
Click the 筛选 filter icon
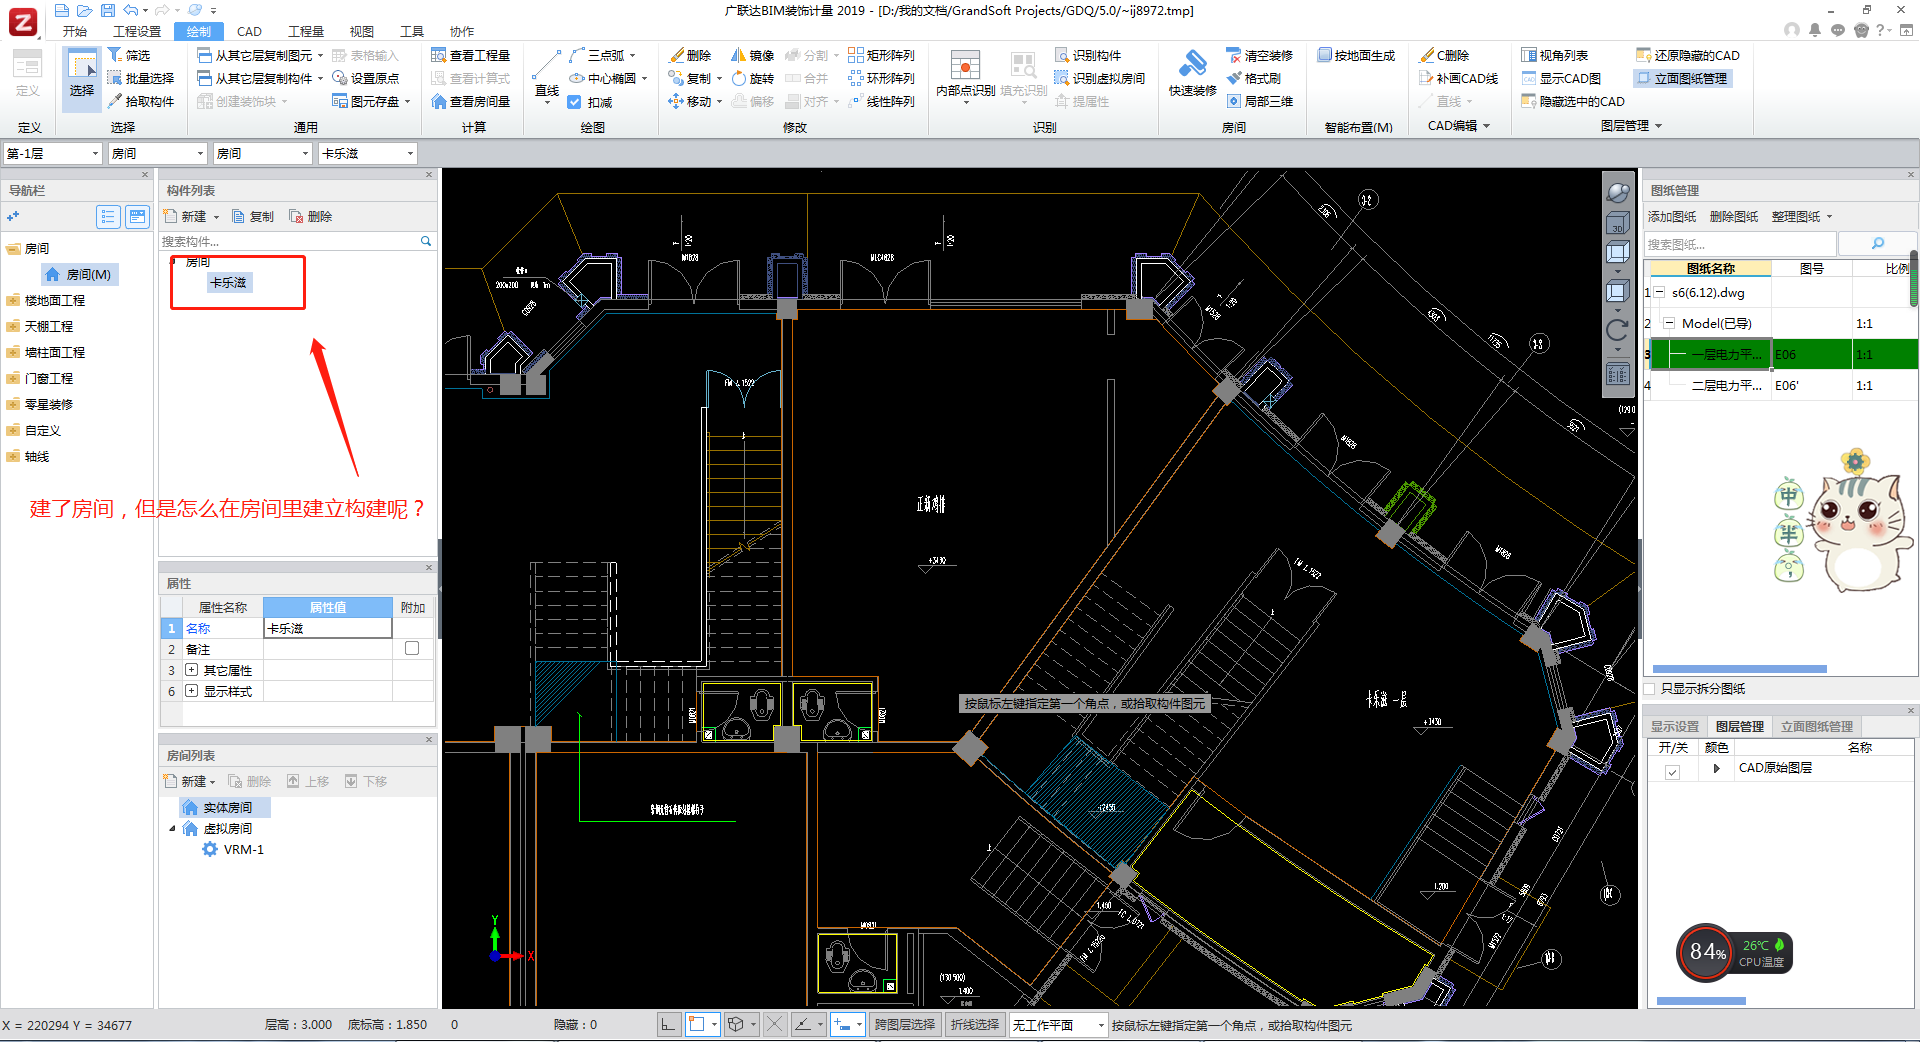click(x=129, y=55)
